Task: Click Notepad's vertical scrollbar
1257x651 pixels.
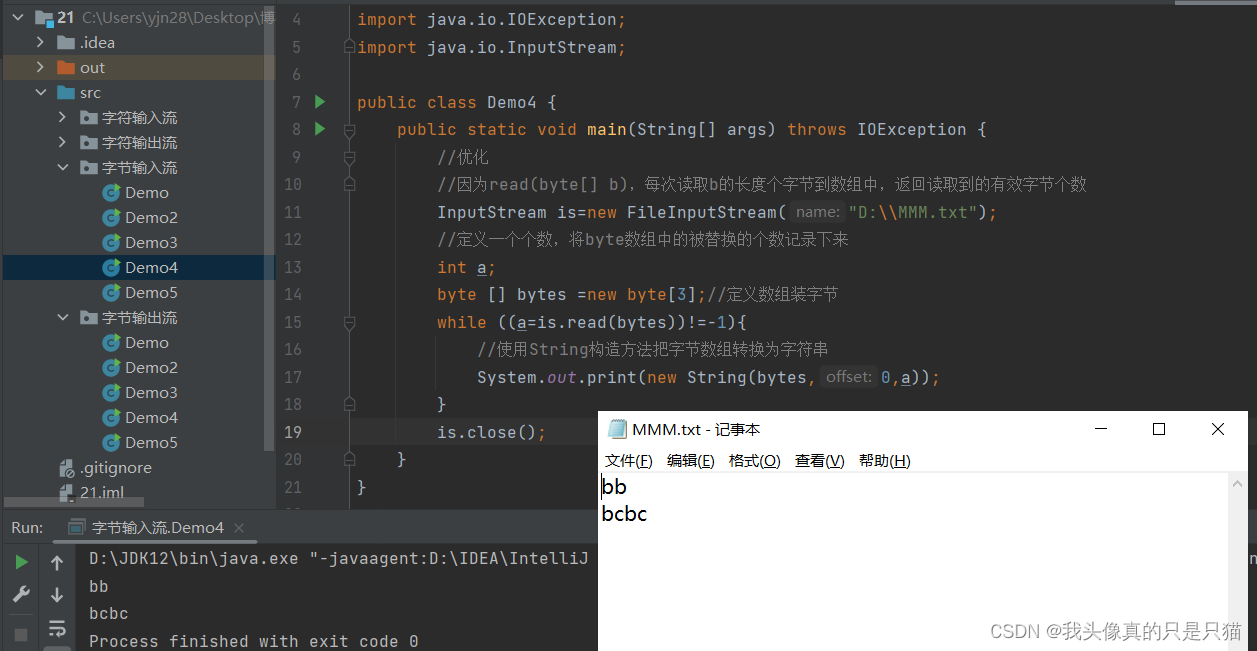Action: click(x=1238, y=562)
